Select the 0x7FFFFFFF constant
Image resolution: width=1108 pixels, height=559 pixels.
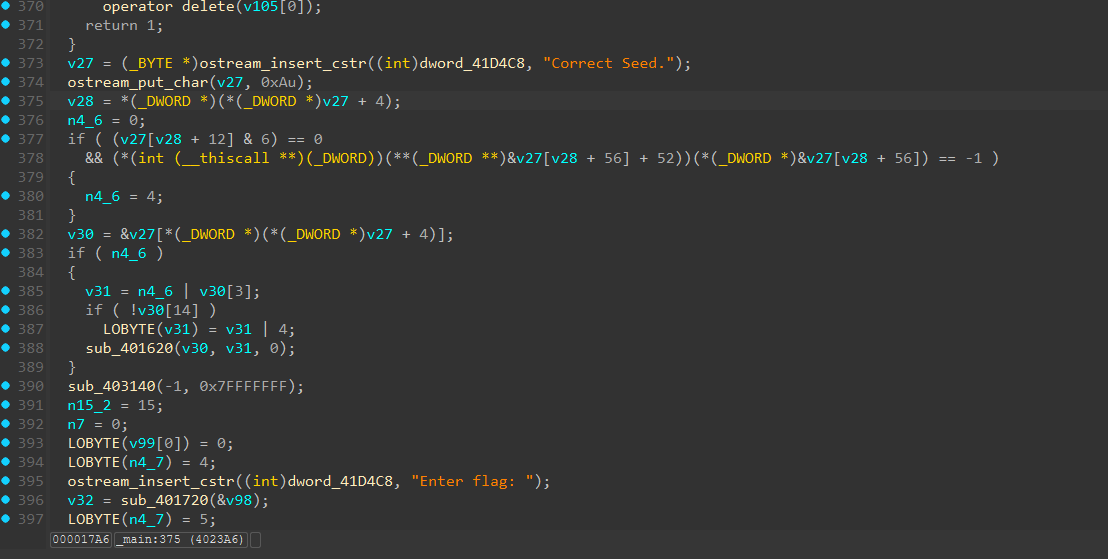[x=243, y=386]
